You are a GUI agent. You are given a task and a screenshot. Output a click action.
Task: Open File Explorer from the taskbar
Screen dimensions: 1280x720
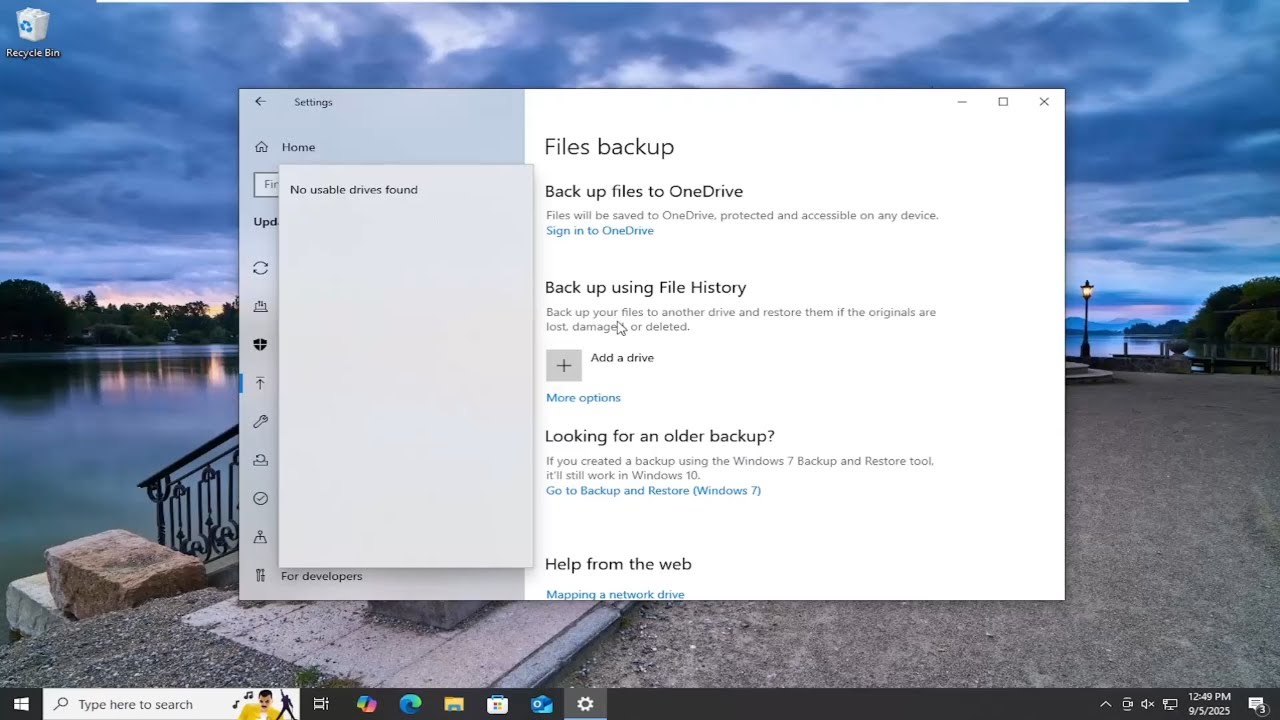click(454, 704)
